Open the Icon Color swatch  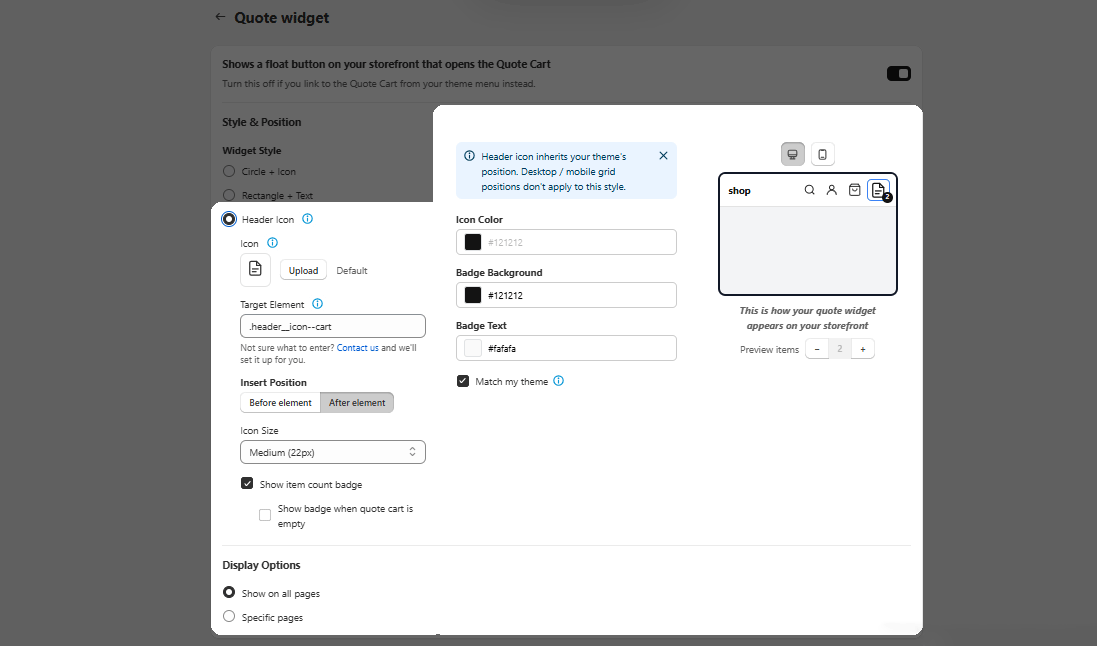point(473,242)
